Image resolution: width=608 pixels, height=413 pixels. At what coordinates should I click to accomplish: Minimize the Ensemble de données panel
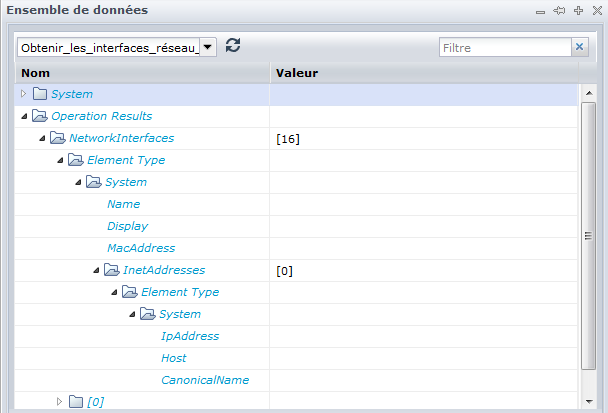tap(540, 11)
